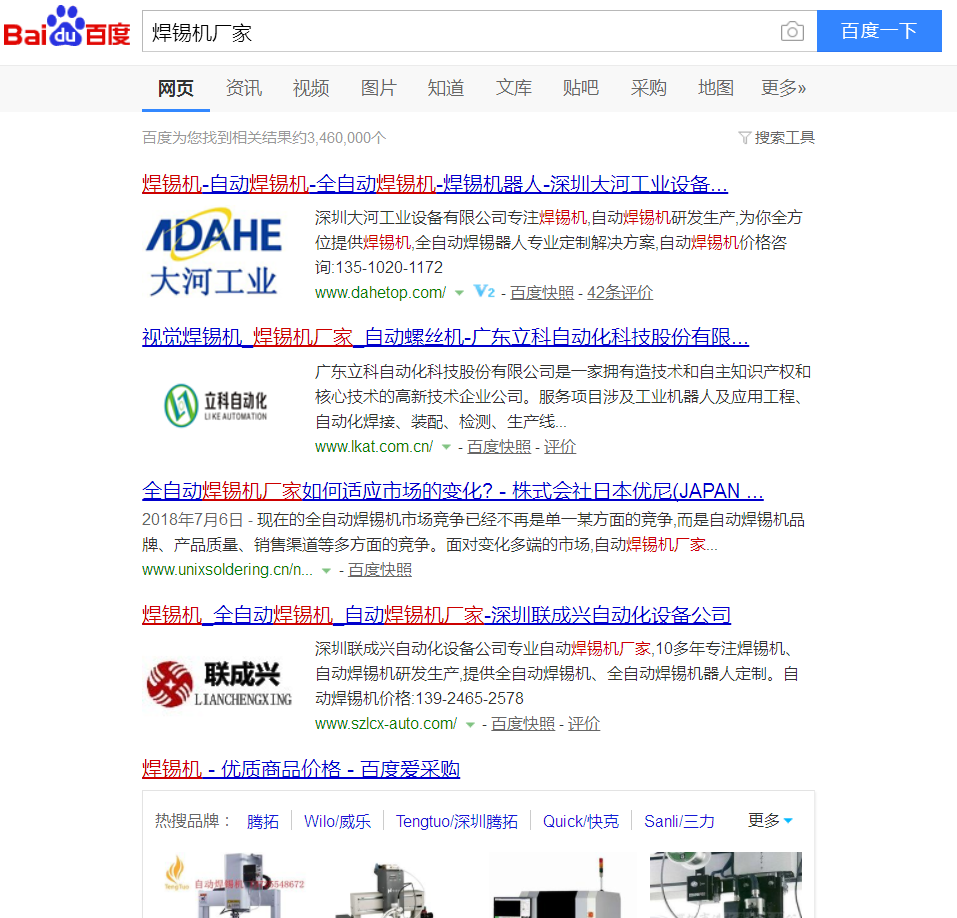Select hot brand Wilo/威乐
Viewport: 957px width, 918px height.
338,822
